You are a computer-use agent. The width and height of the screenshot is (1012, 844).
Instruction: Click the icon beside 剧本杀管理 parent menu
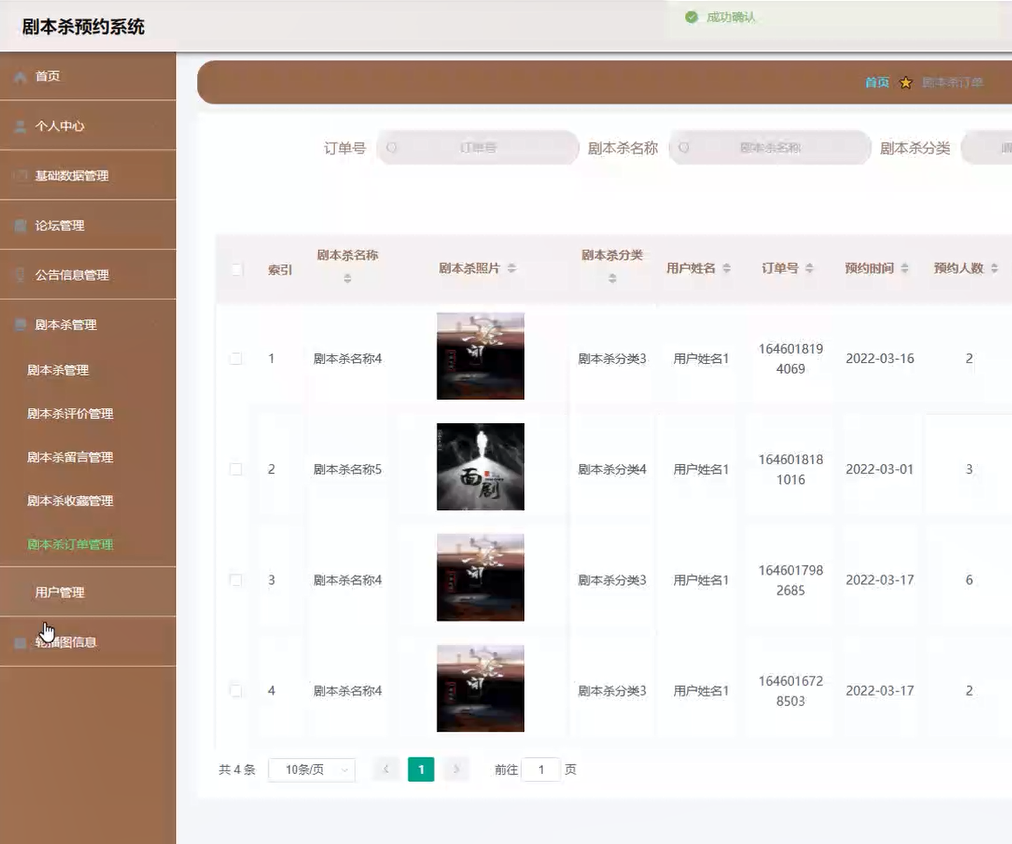[20, 325]
